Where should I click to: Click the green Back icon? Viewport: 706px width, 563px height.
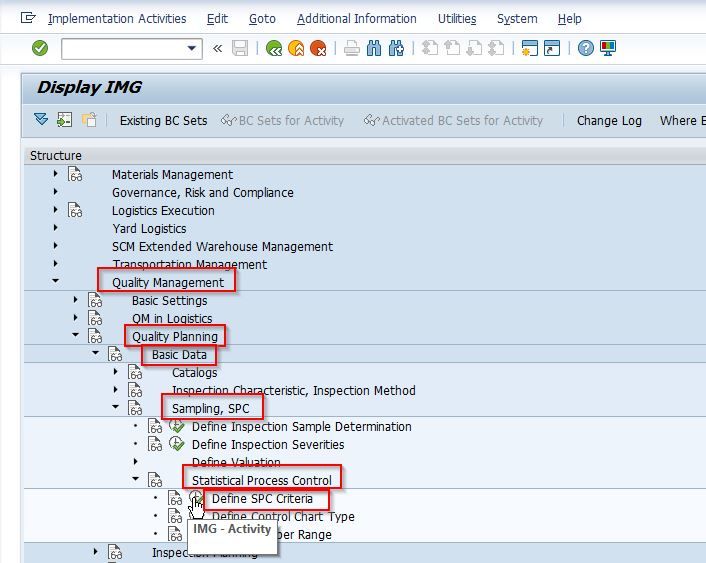tap(274, 48)
